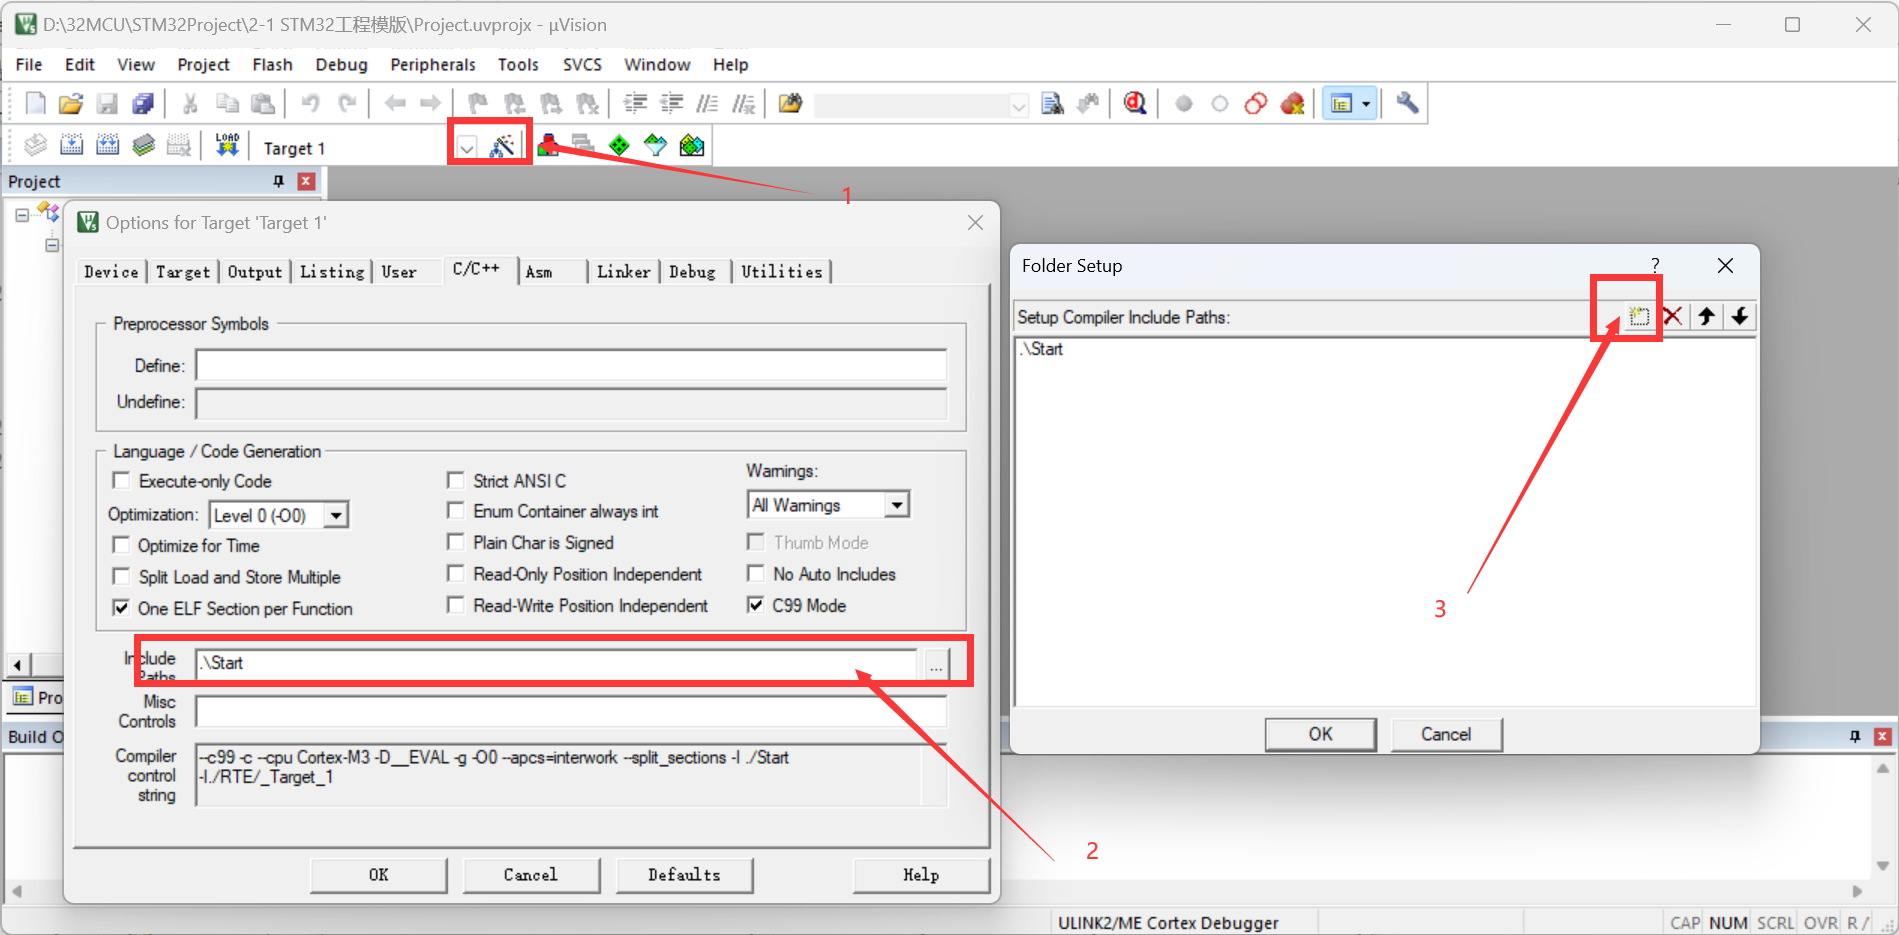
Task: Check Split Load and Store Multiple
Action: pyautogui.click(x=121, y=577)
